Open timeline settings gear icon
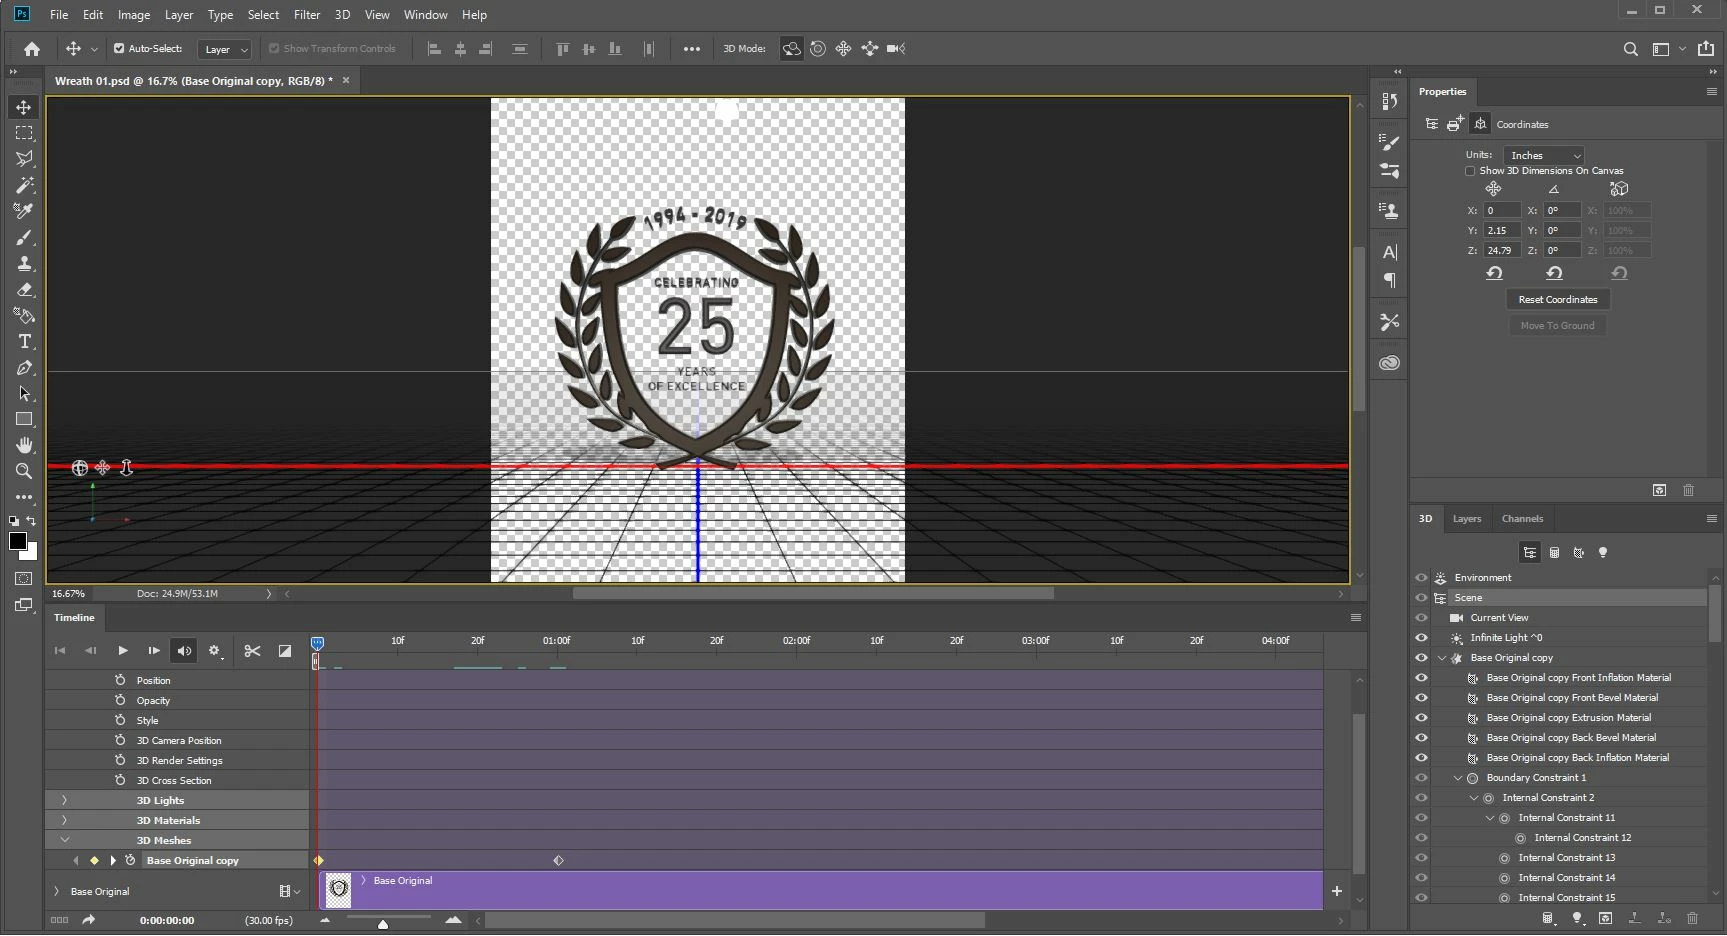 214,651
